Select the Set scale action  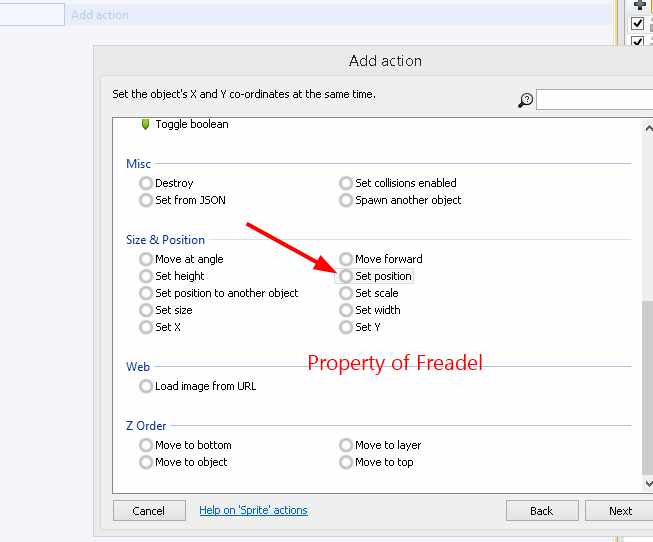pyautogui.click(x=376, y=293)
